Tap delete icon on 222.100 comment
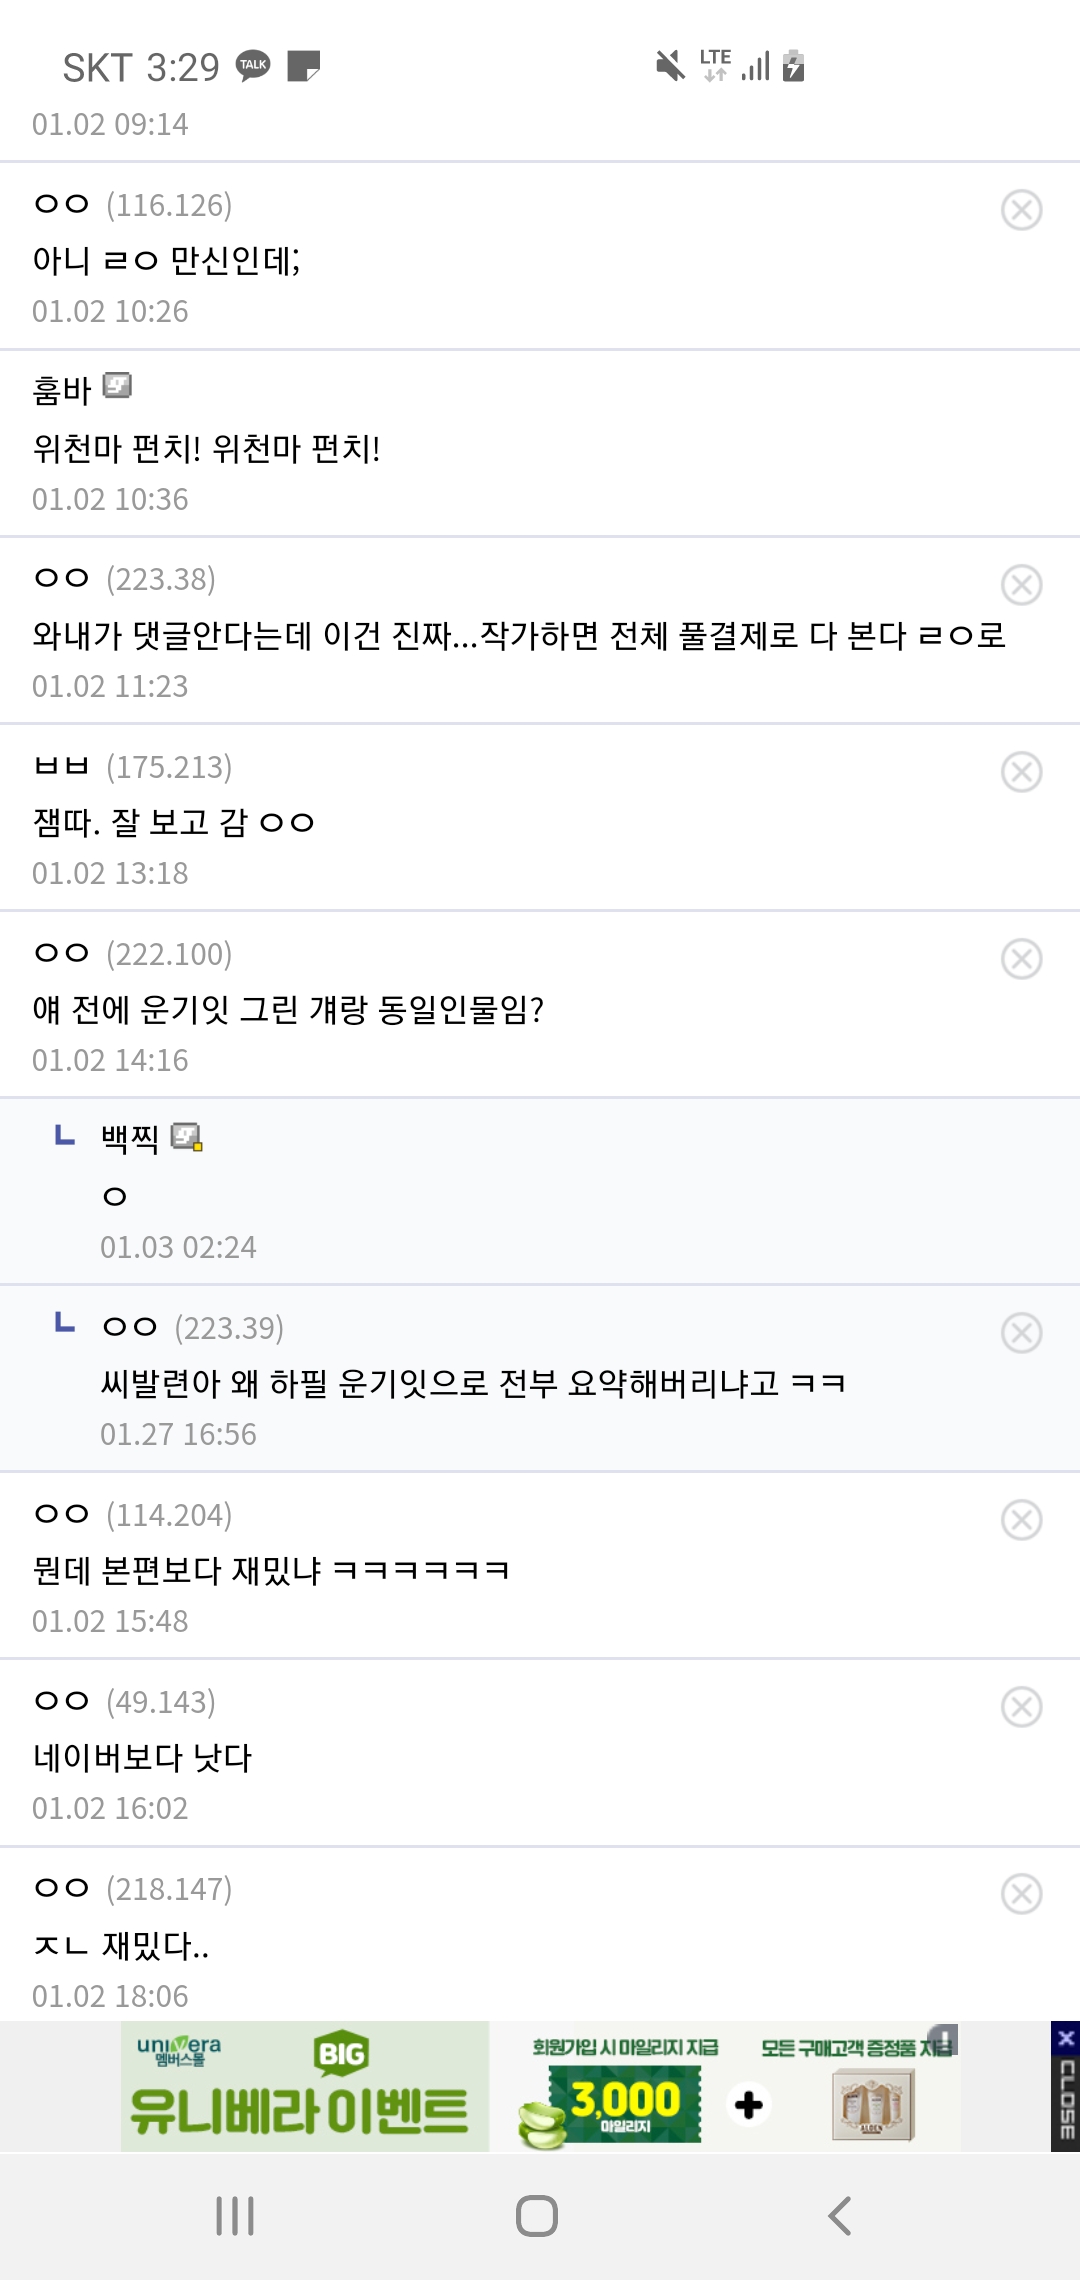 point(1021,959)
